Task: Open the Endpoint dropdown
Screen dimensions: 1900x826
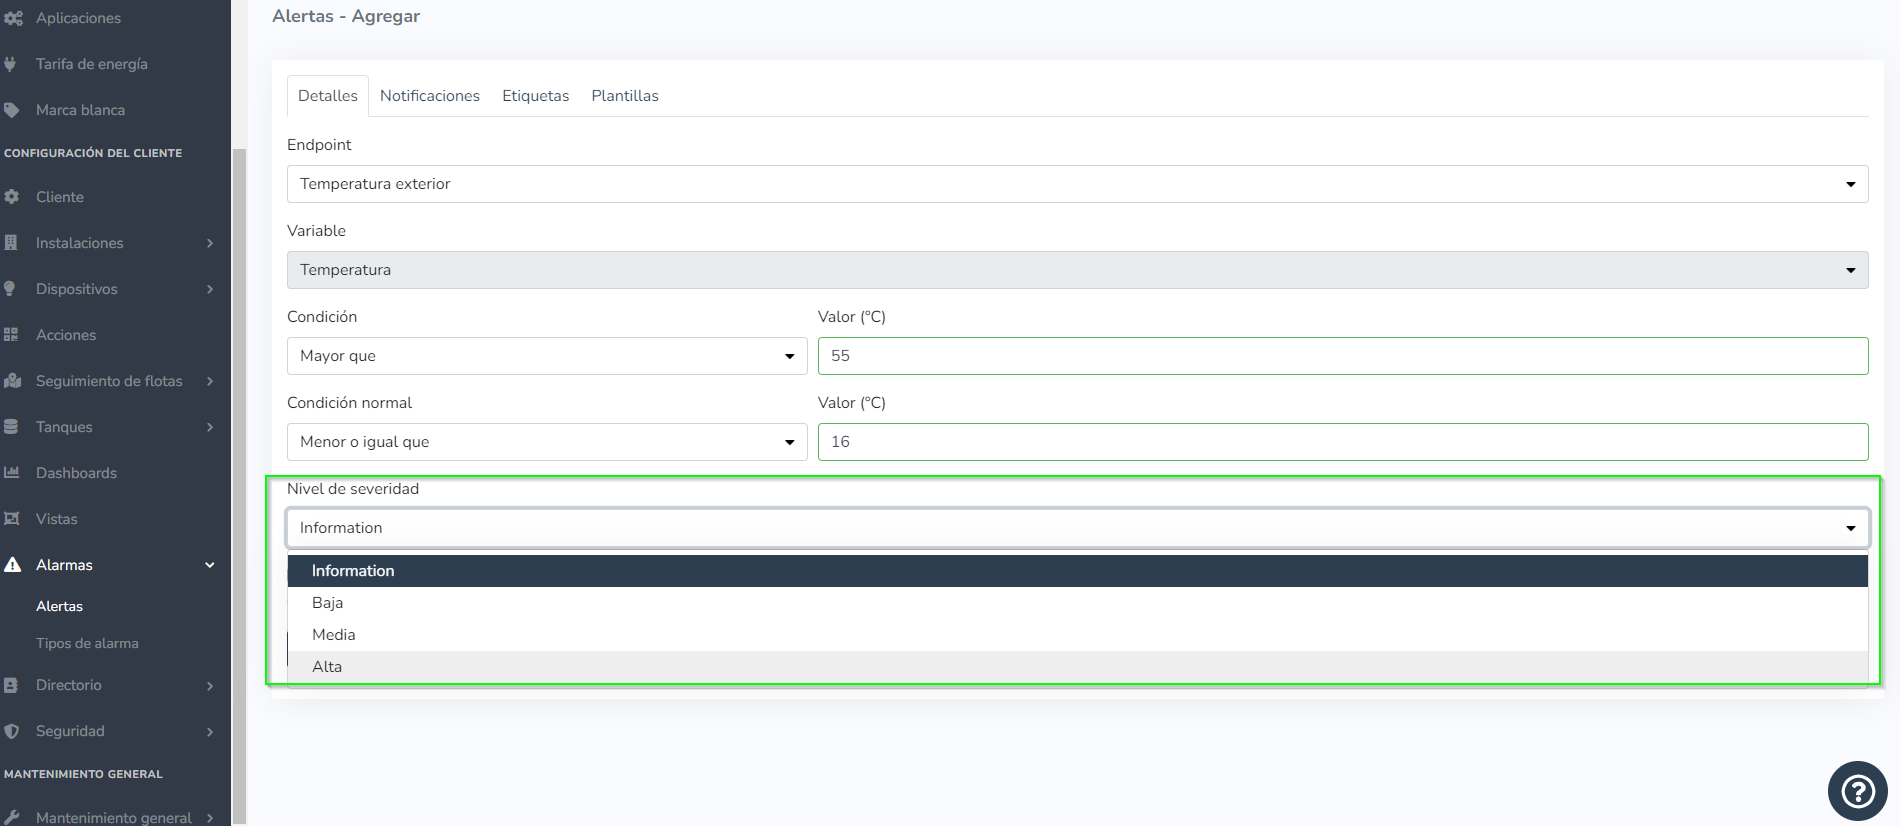Action: point(1077,184)
